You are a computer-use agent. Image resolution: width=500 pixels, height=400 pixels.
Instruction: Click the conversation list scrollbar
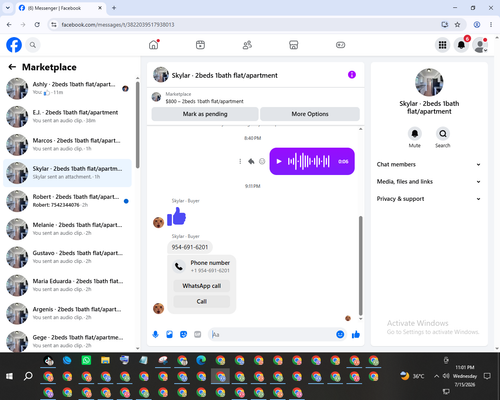click(137, 125)
